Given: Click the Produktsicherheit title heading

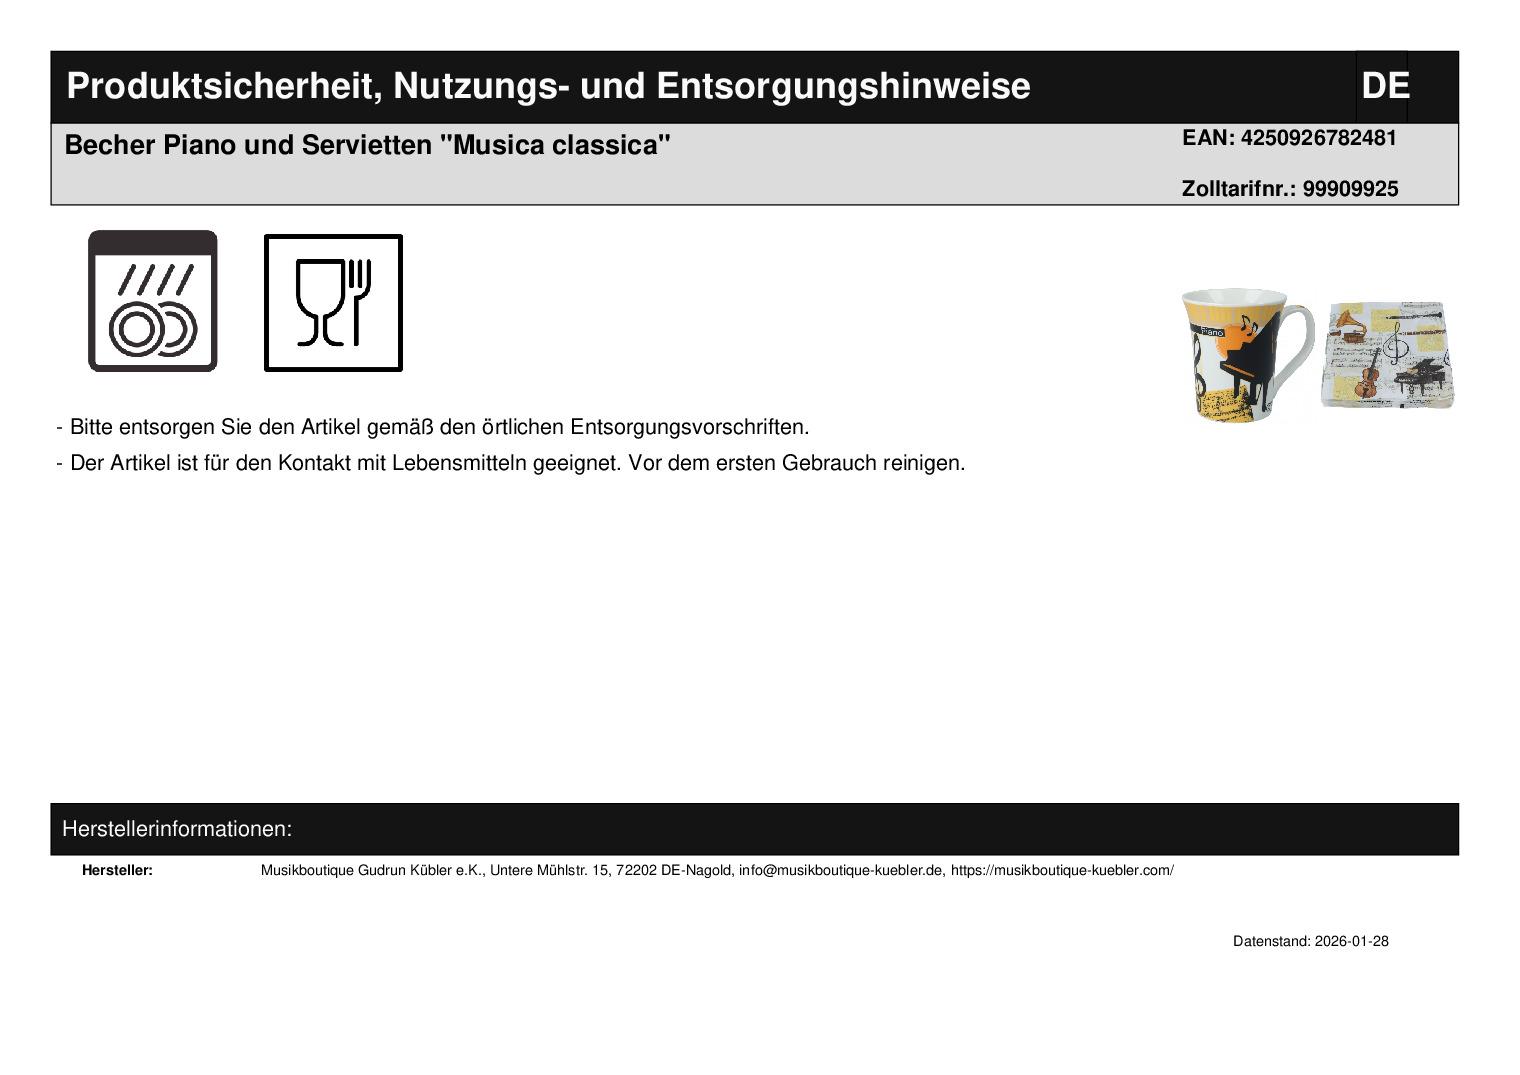Looking at the screenshot, I should pyautogui.click(x=548, y=87).
